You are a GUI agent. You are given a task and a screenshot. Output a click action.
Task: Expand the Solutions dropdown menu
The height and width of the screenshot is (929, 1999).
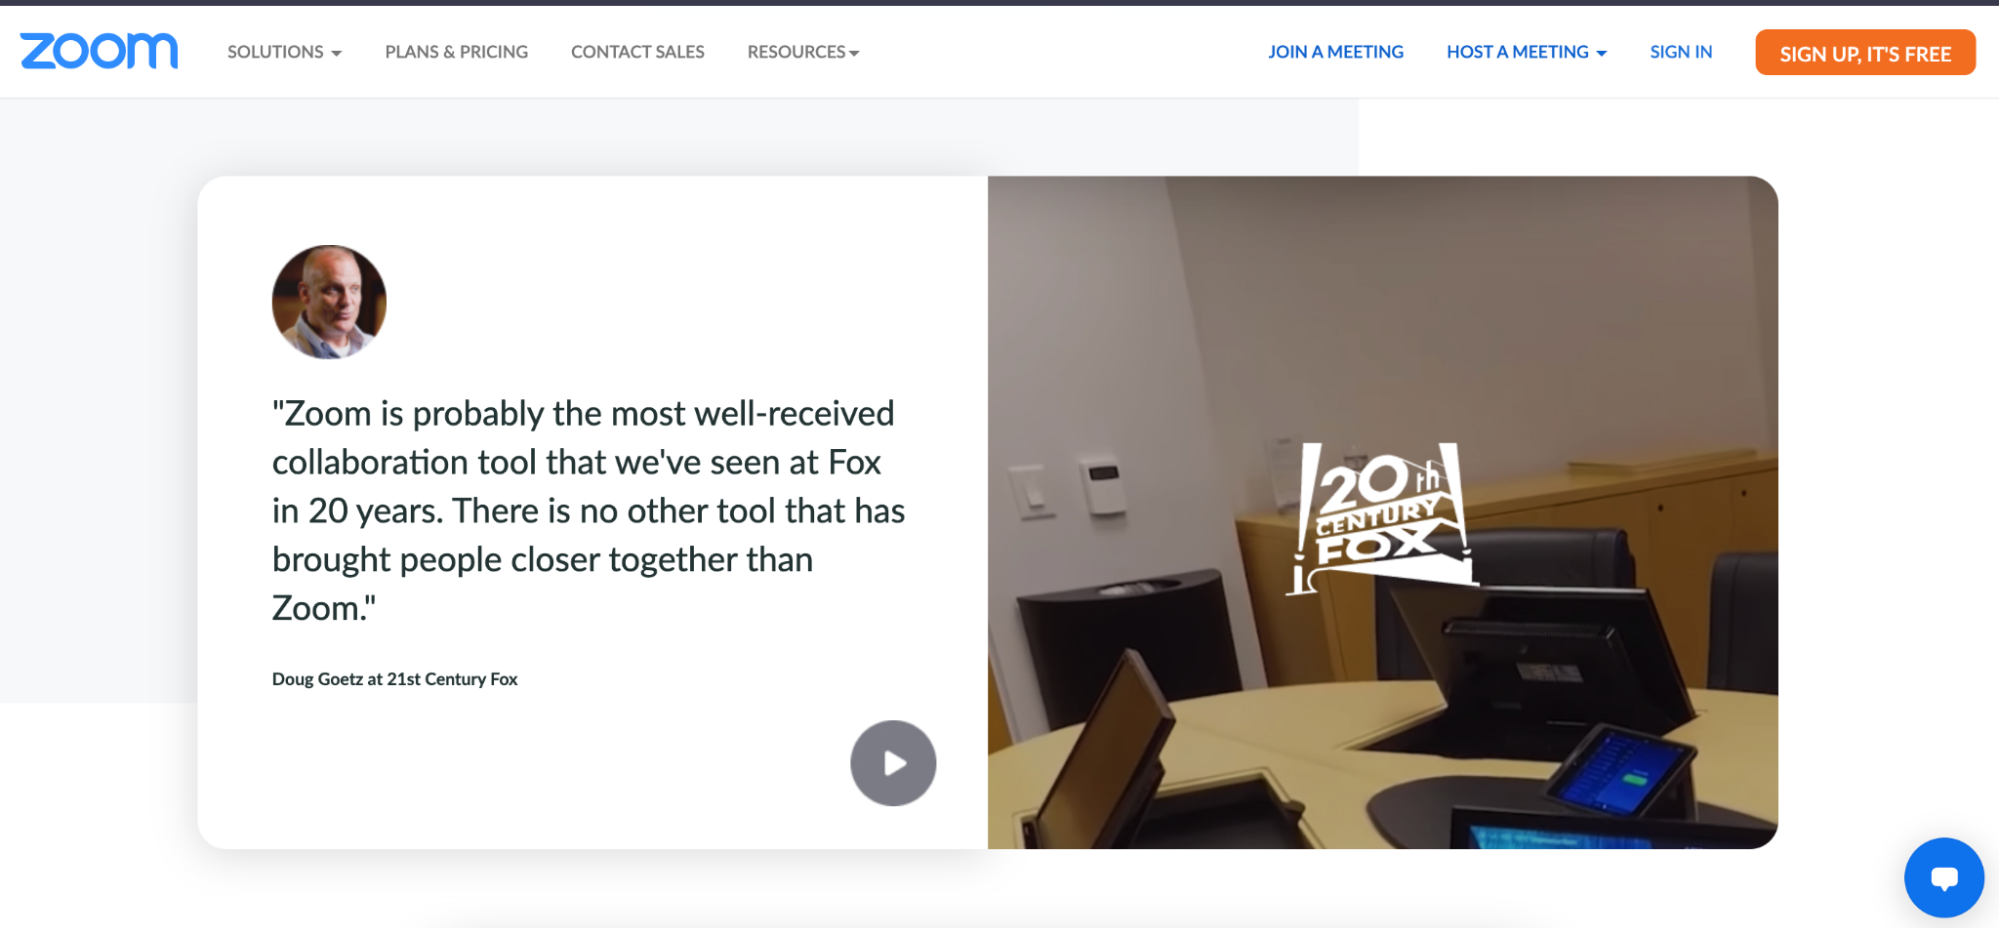[284, 52]
